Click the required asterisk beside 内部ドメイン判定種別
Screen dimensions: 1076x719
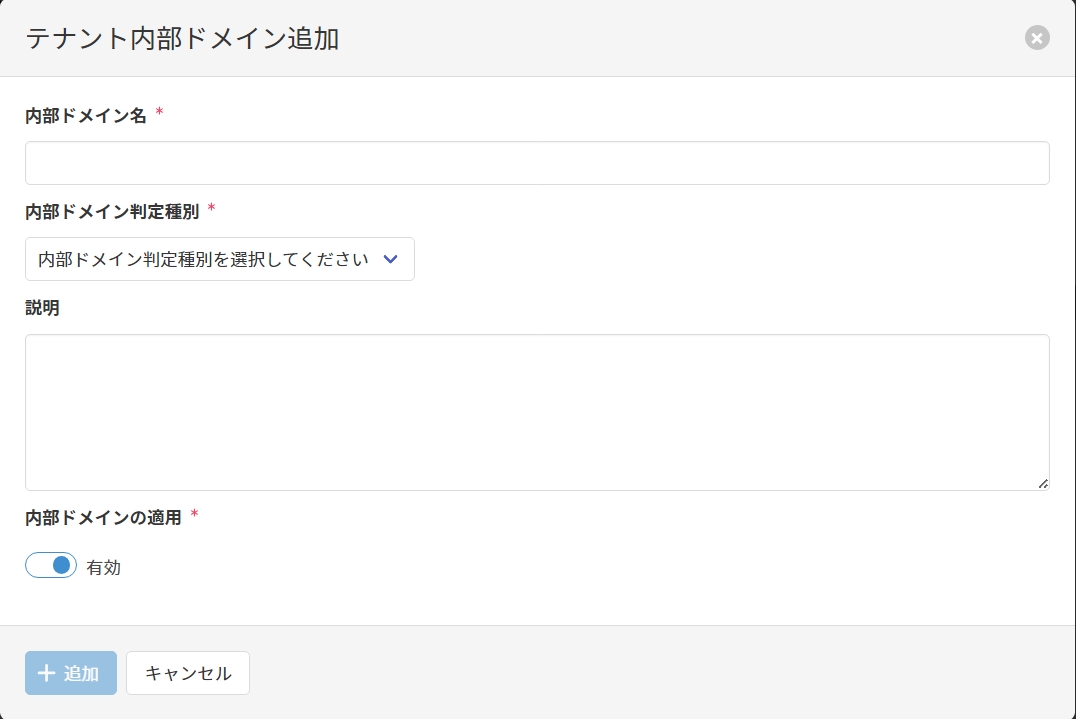(x=212, y=210)
